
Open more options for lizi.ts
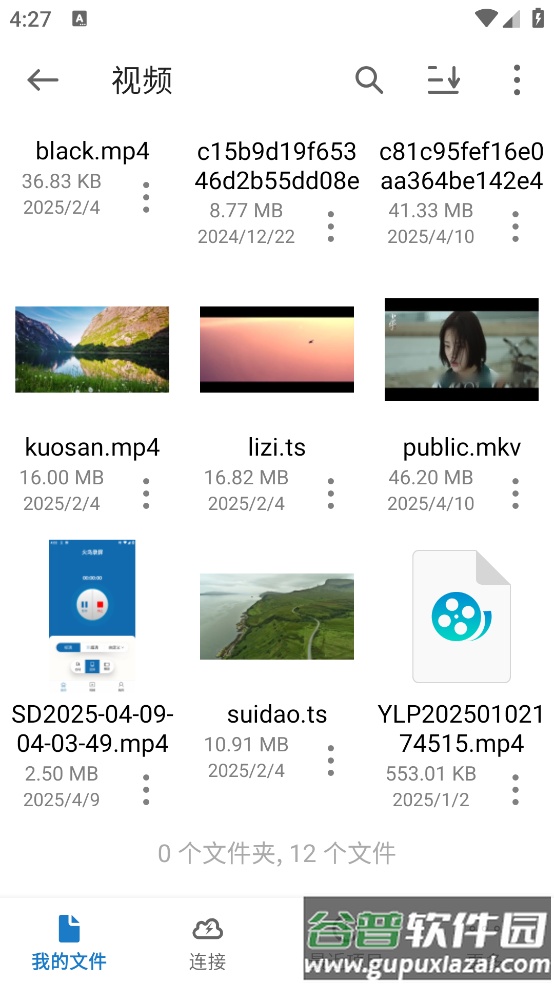(331, 493)
